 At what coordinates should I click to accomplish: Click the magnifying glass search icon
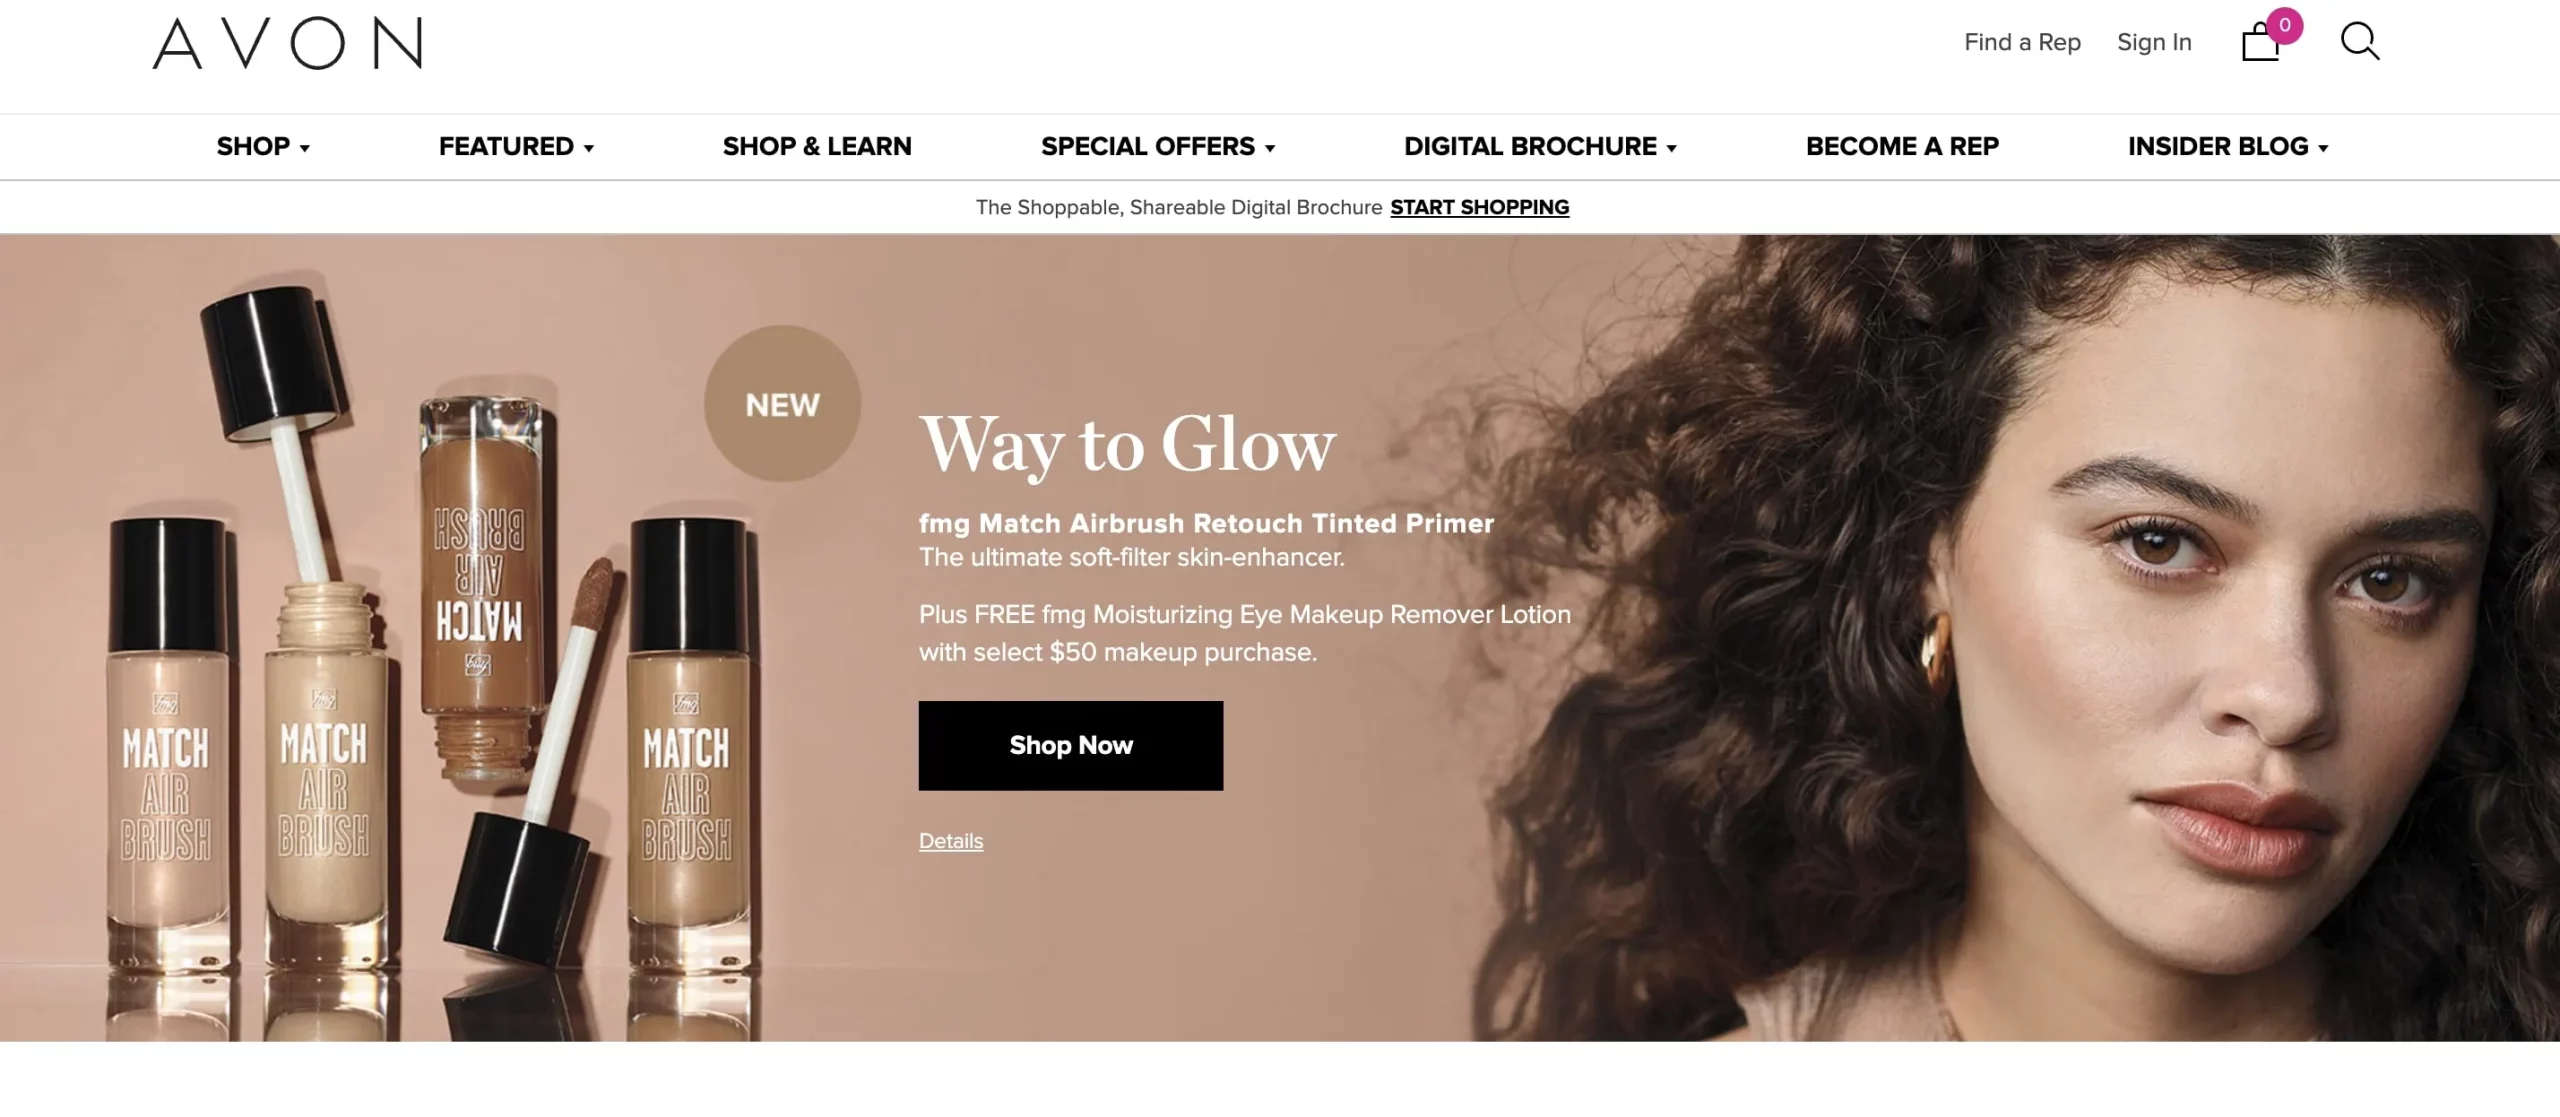(x=2360, y=42)
